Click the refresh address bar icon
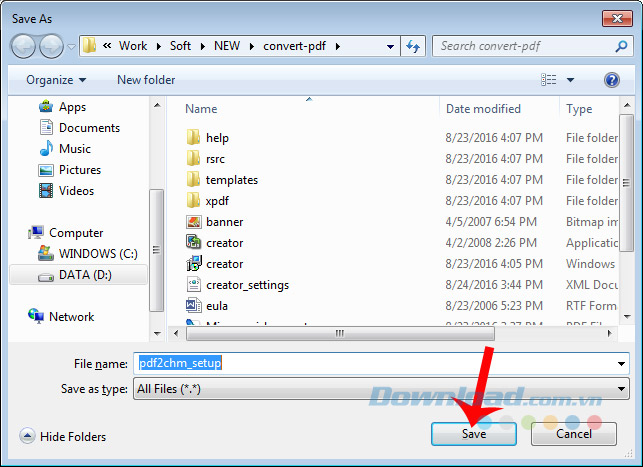 412,46
